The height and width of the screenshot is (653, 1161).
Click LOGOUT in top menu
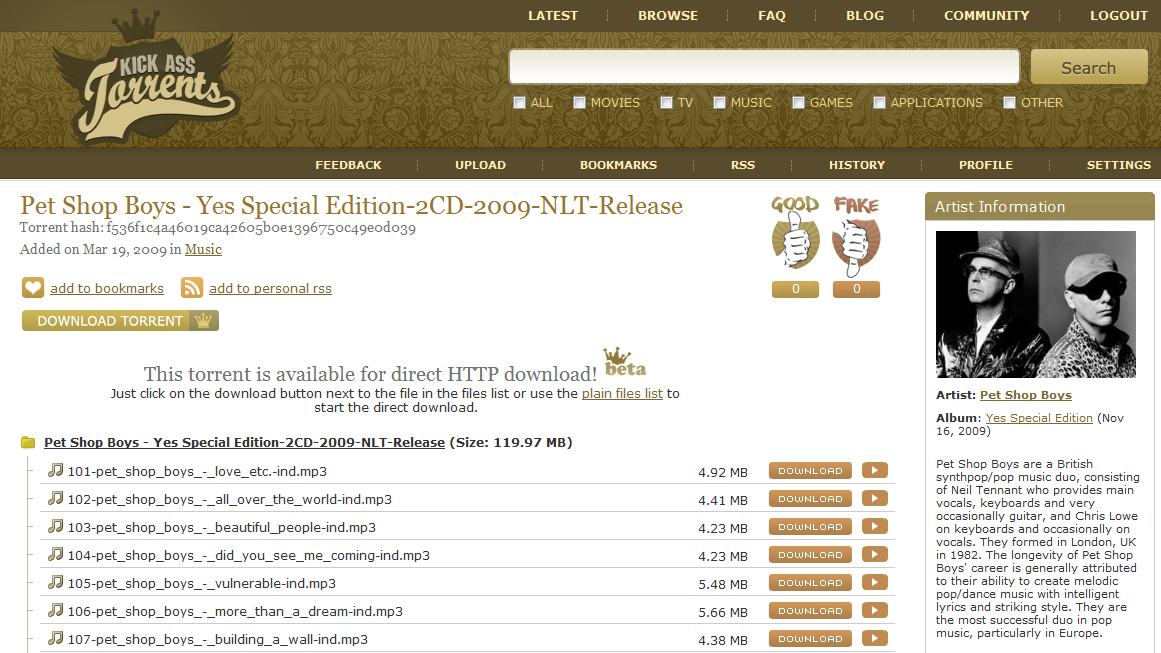click(x=1119, y=16)
